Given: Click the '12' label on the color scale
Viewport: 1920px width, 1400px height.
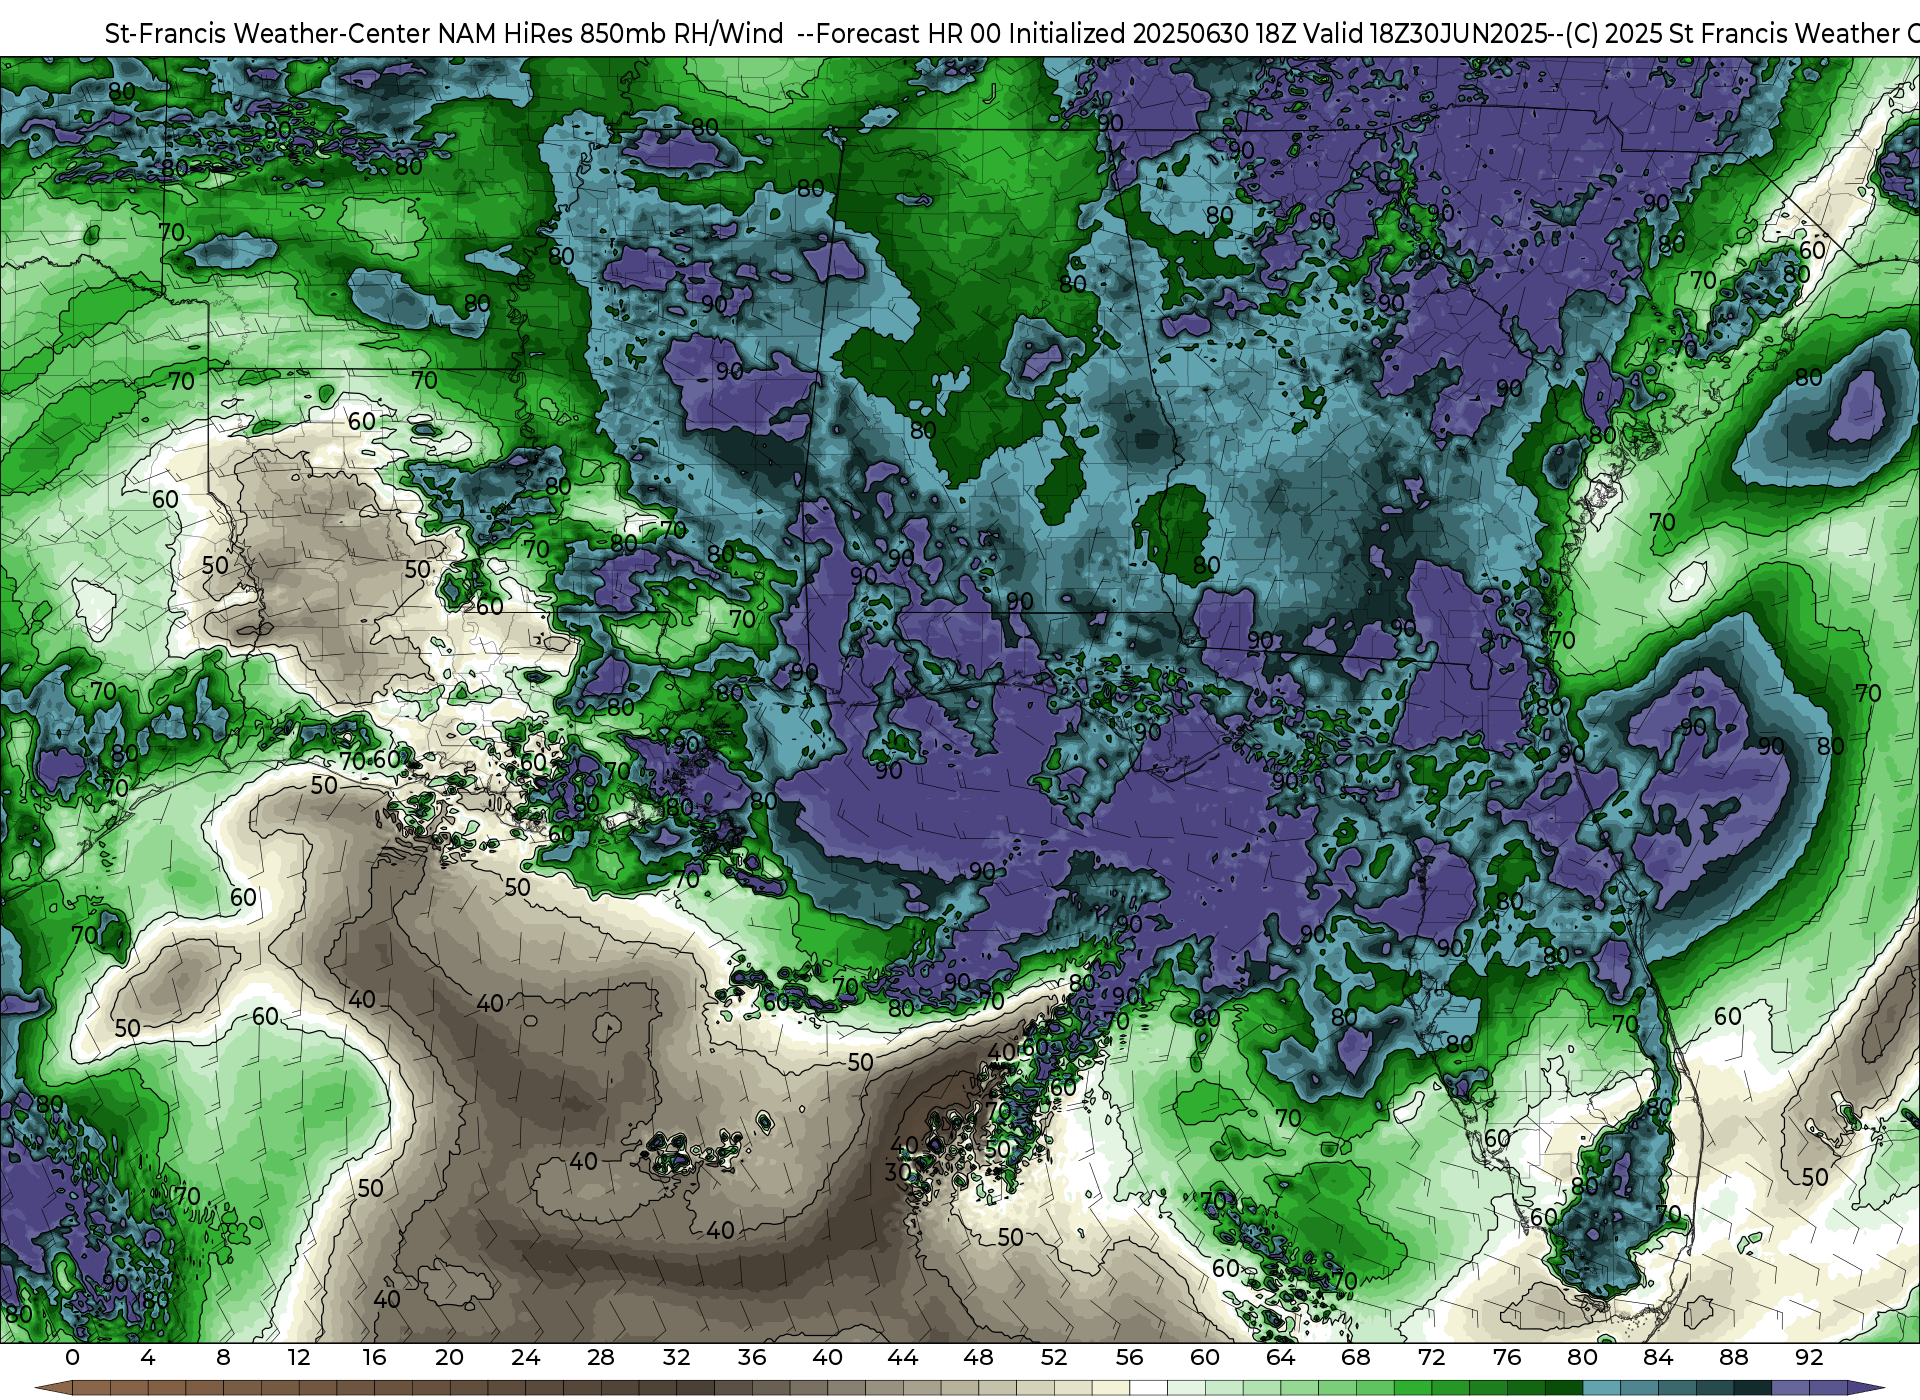Looking at the screenshot, I should tap(299, 1357).
